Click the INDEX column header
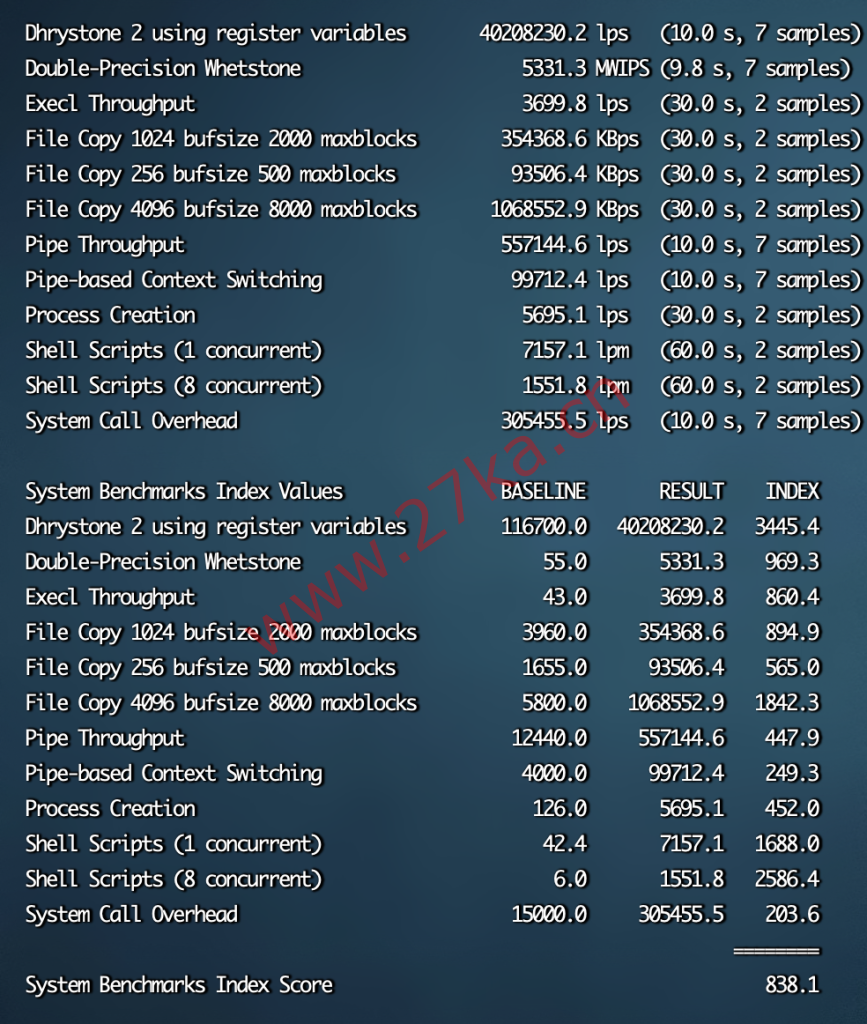The width and height of the screenshot is (867, 1024). pyautogui.click(x=793, y=492)
